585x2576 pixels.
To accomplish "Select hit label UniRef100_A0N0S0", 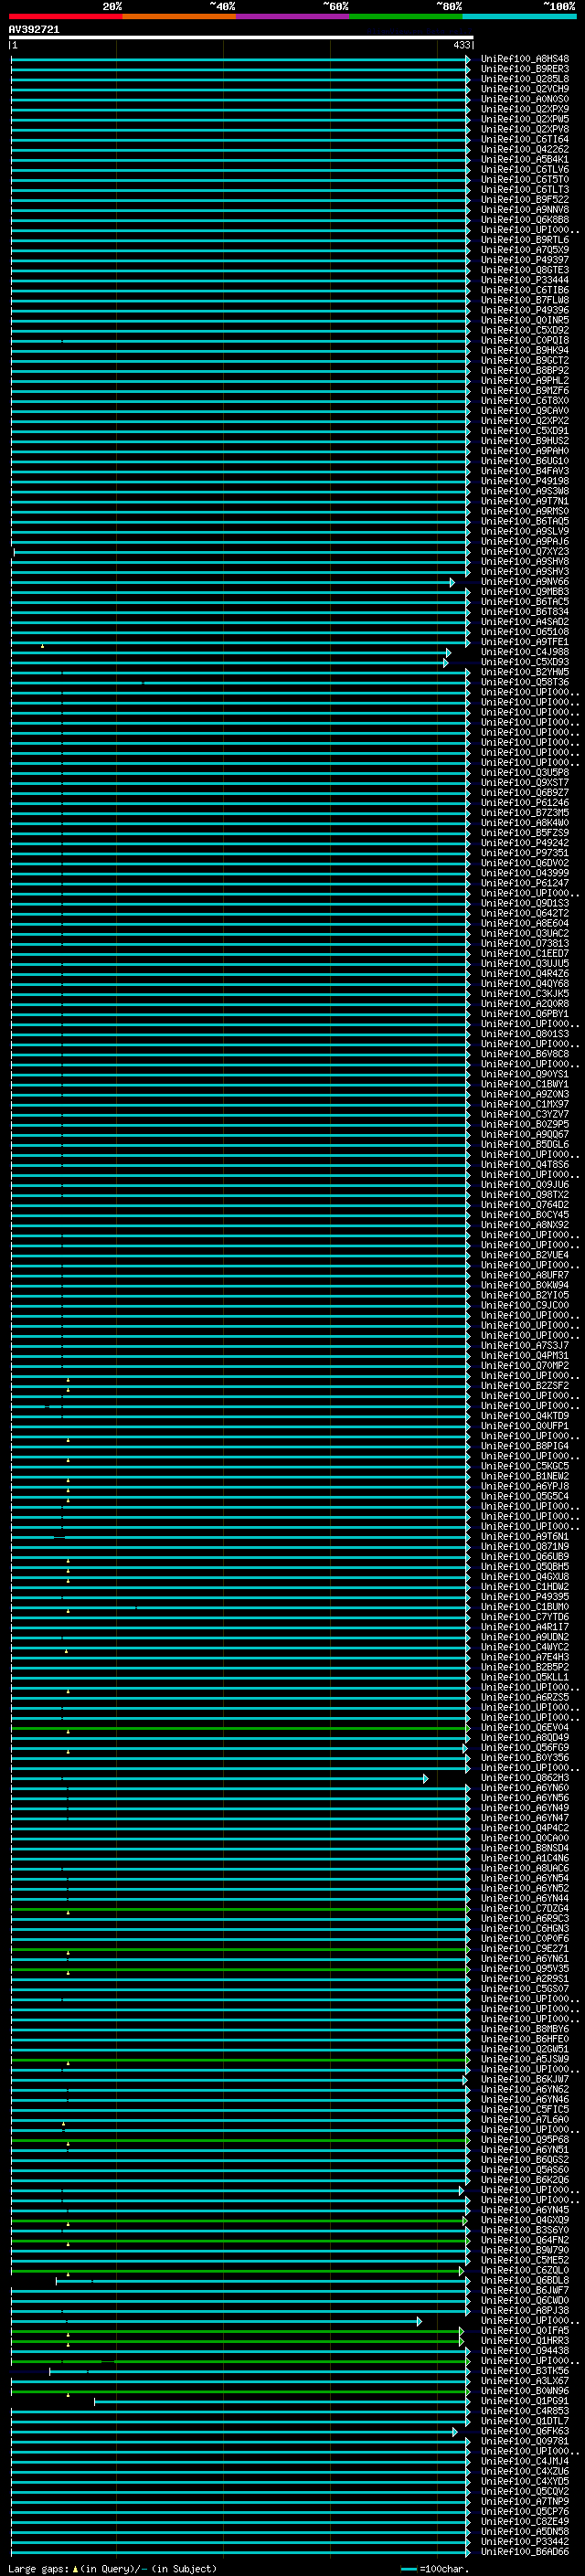I will click(x=525, y=99).
